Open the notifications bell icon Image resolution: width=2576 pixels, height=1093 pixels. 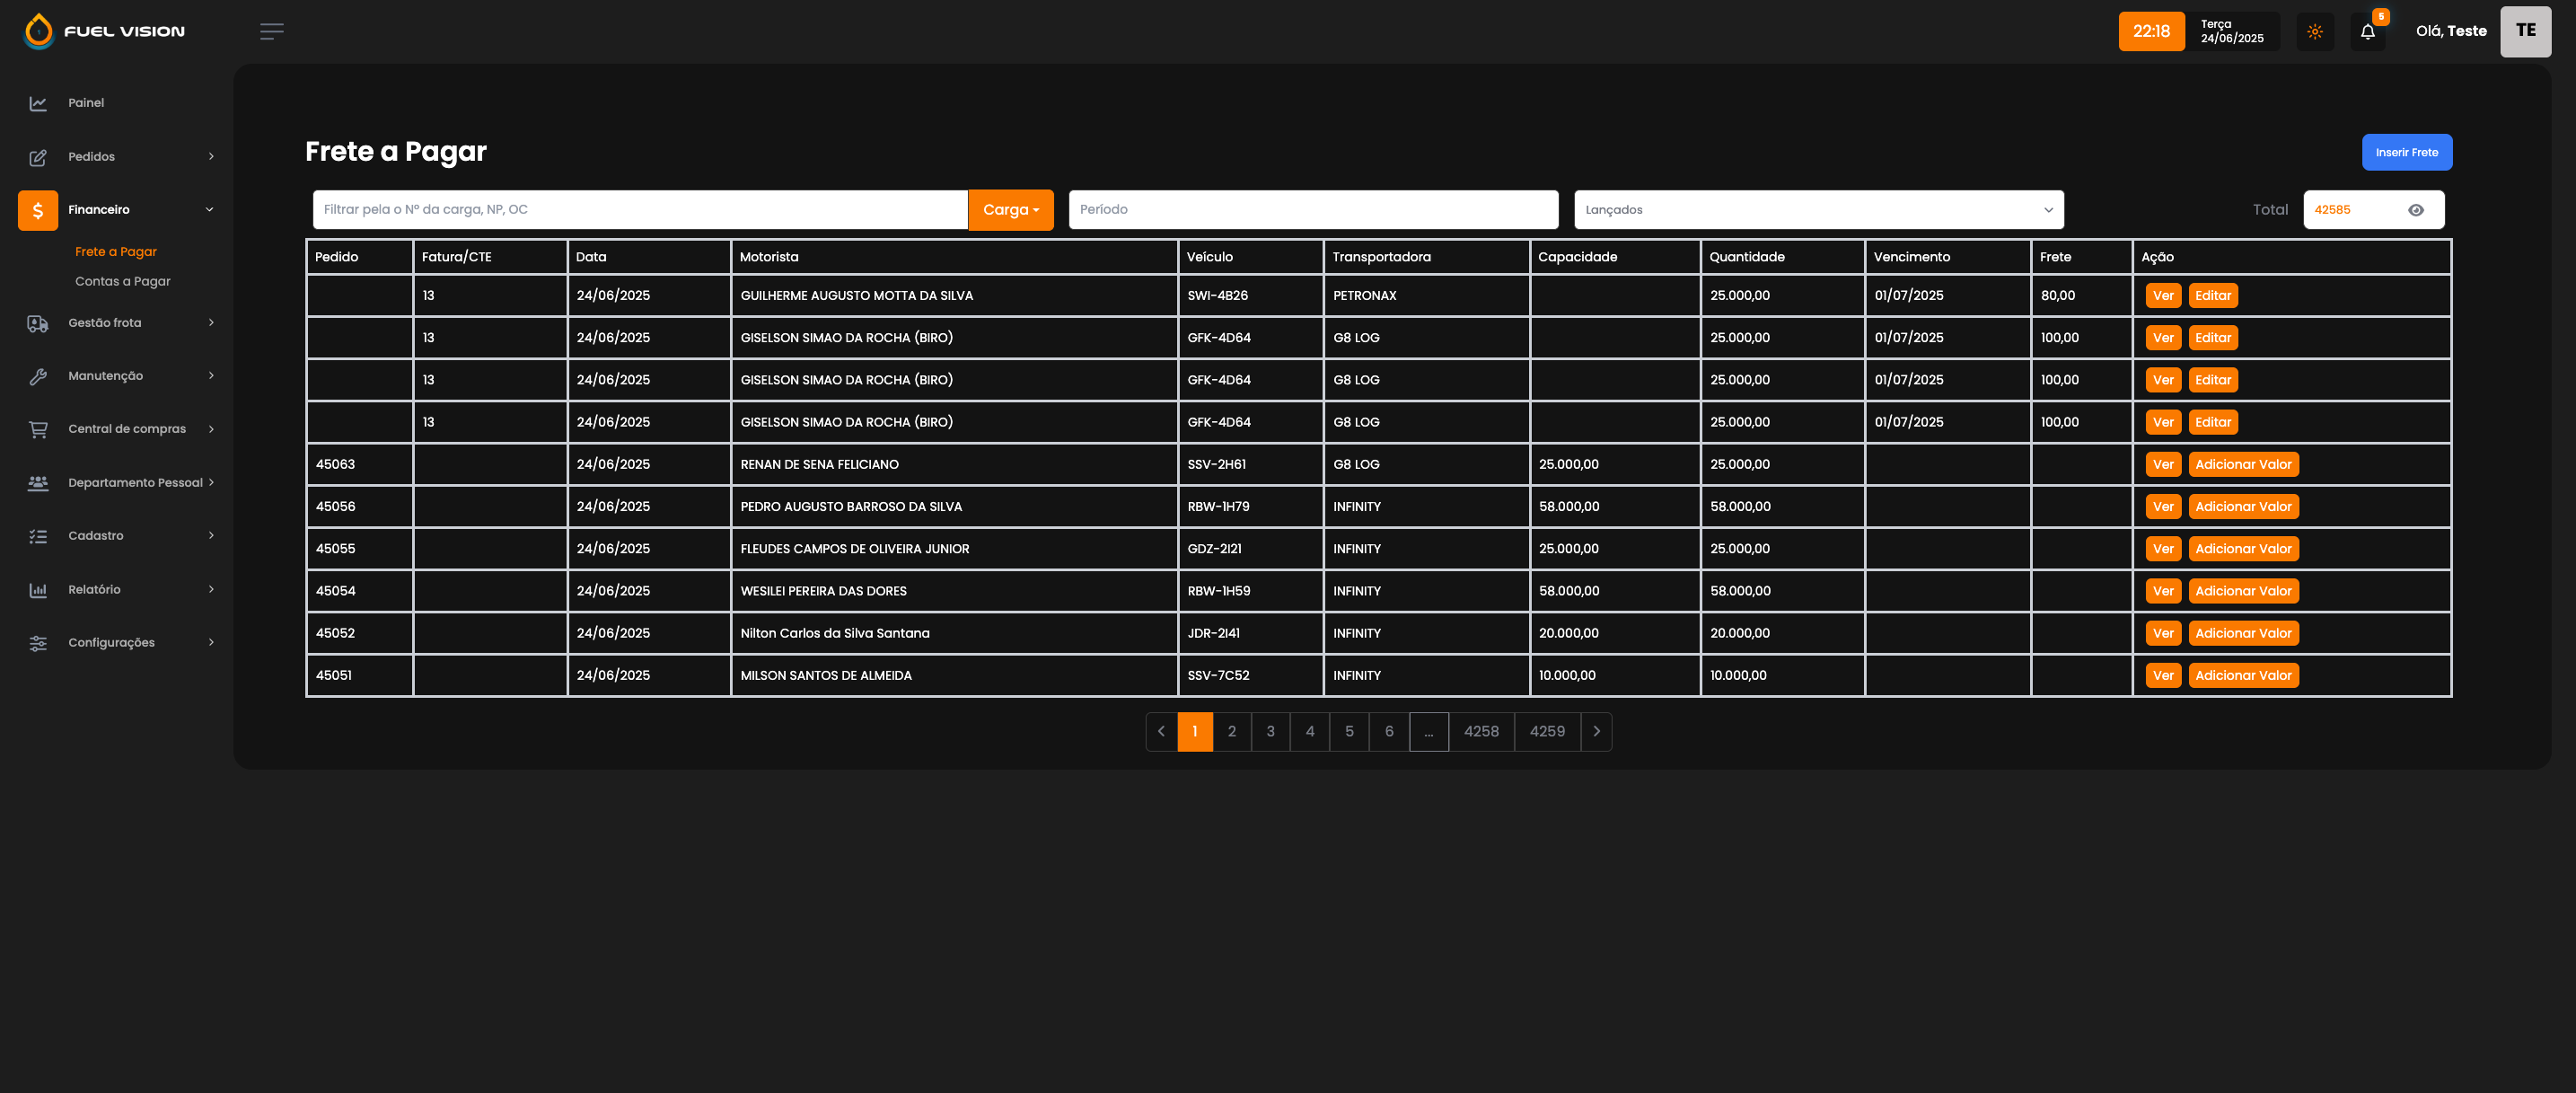click(x=2367, y=32)
